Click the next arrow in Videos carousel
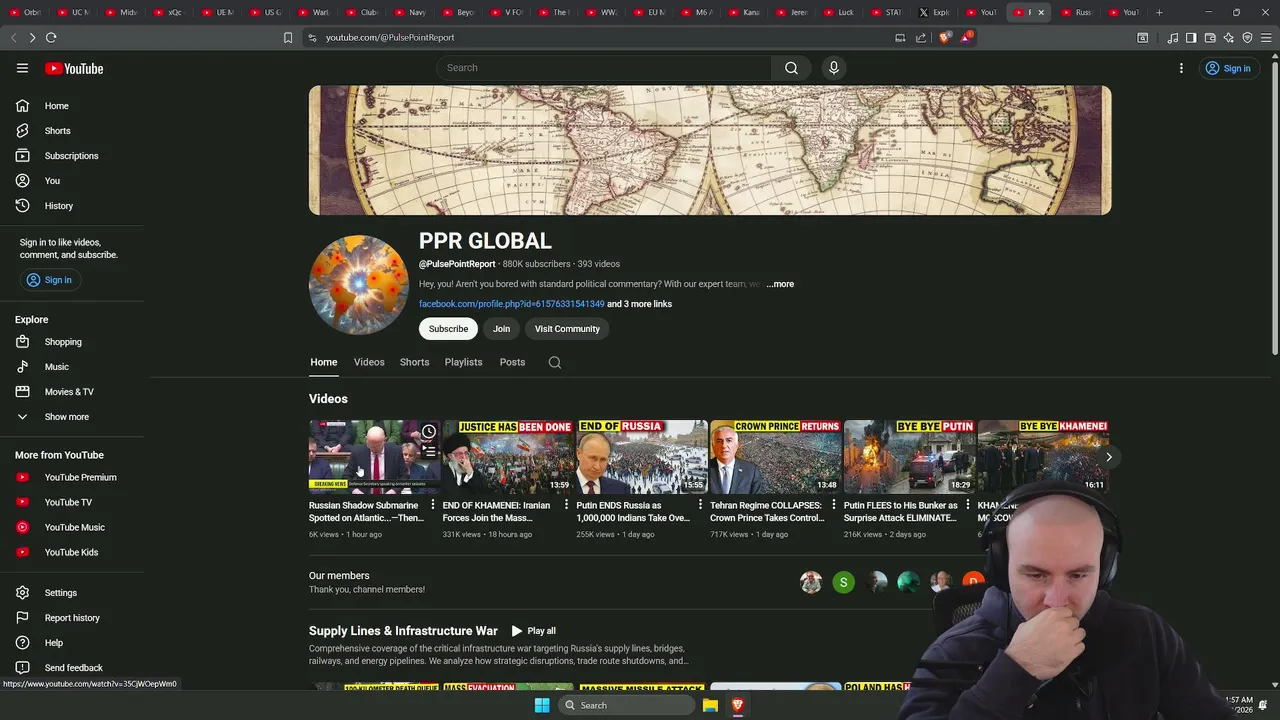 pos(1108,457)
